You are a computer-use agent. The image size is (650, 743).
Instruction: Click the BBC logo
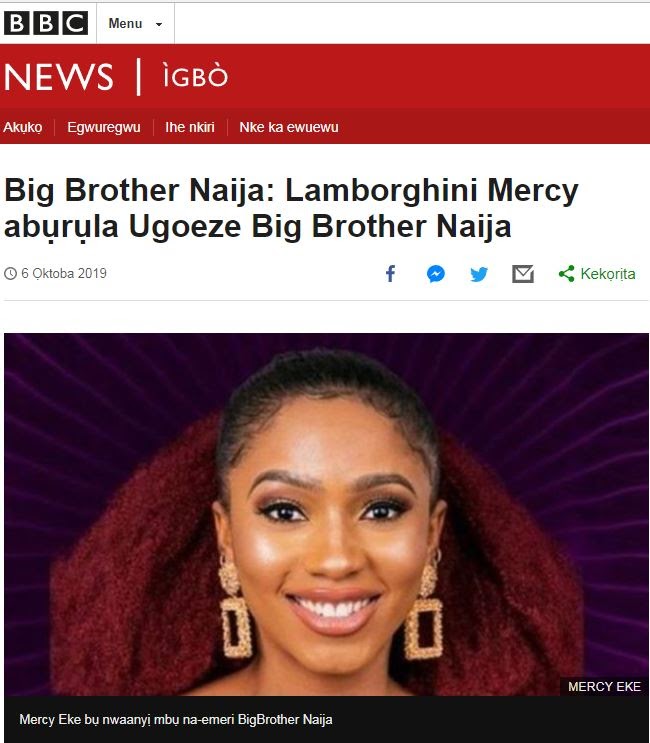click(46, 23)
